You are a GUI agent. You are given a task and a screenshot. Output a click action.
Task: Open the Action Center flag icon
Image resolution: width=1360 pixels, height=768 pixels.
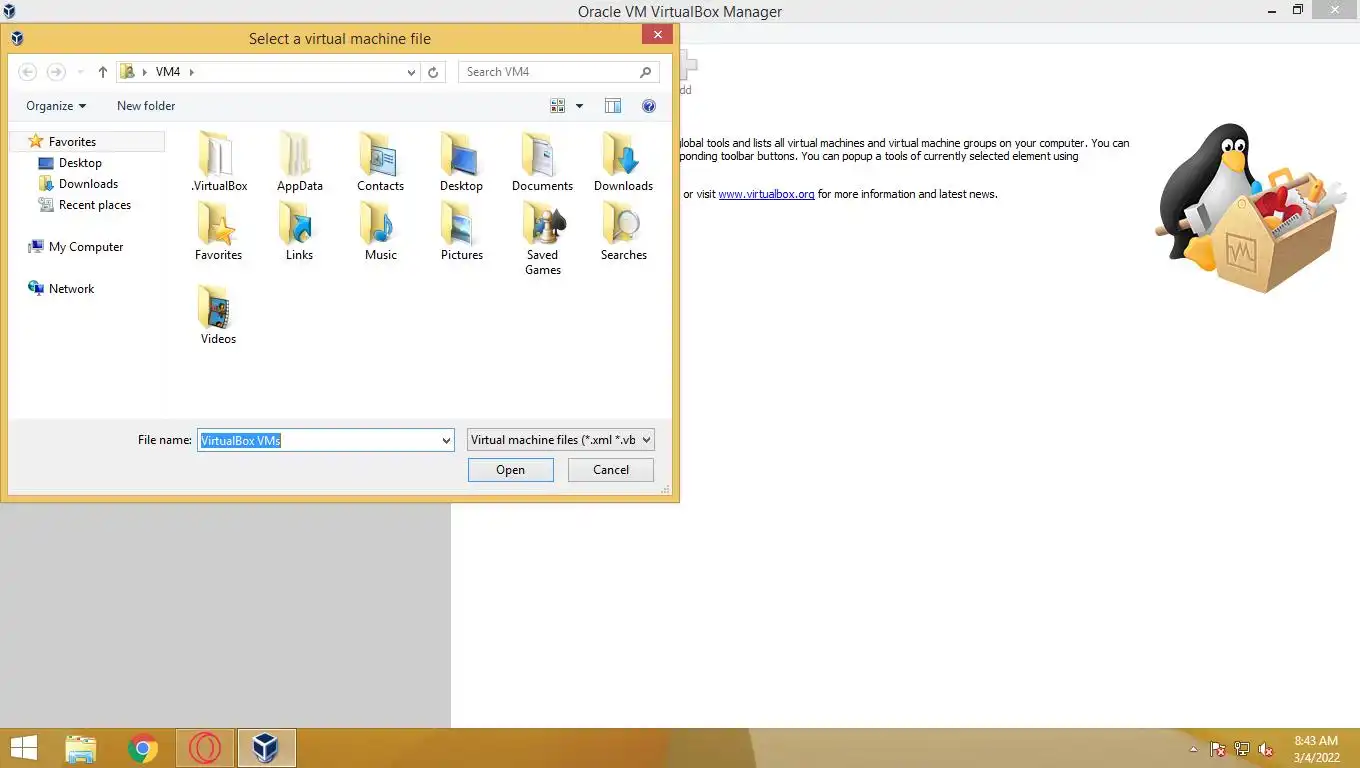tap(1218, 749)
